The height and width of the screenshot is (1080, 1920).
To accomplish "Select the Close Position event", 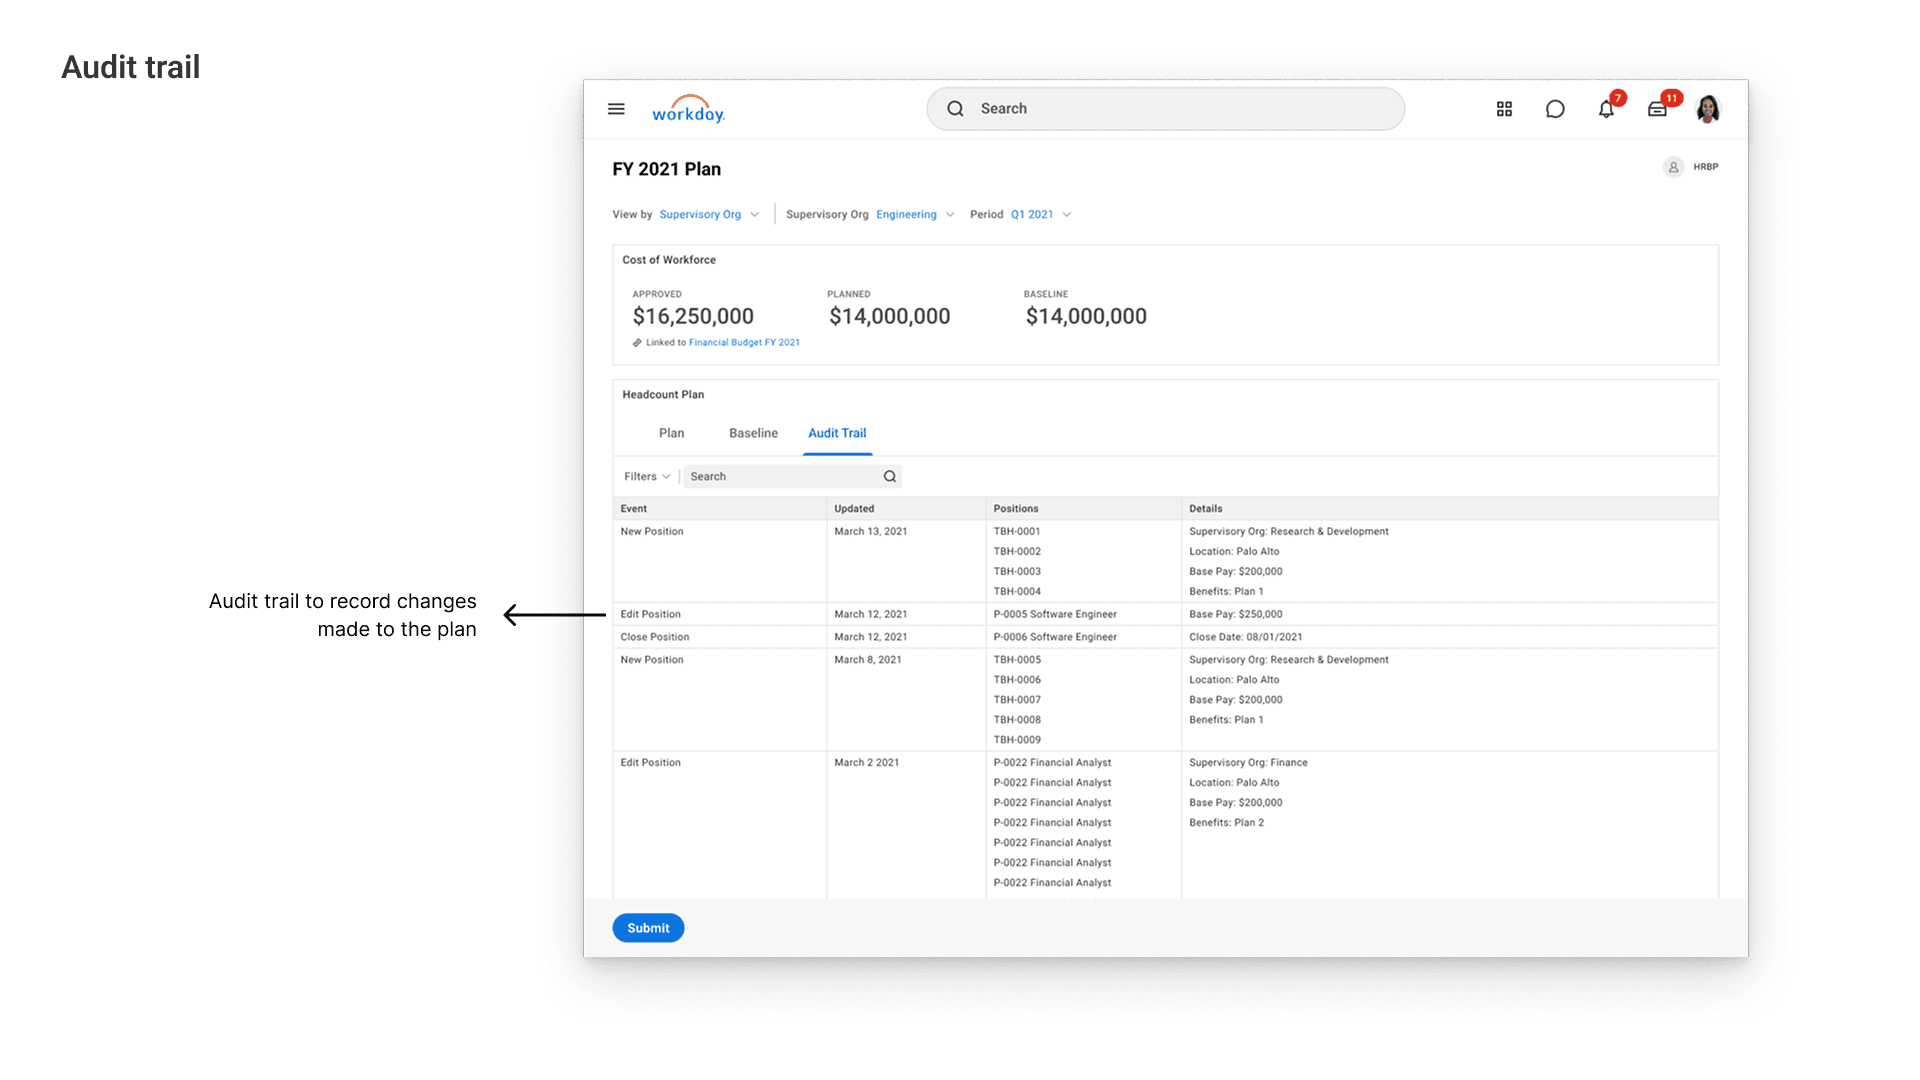I will pos(655,637).
